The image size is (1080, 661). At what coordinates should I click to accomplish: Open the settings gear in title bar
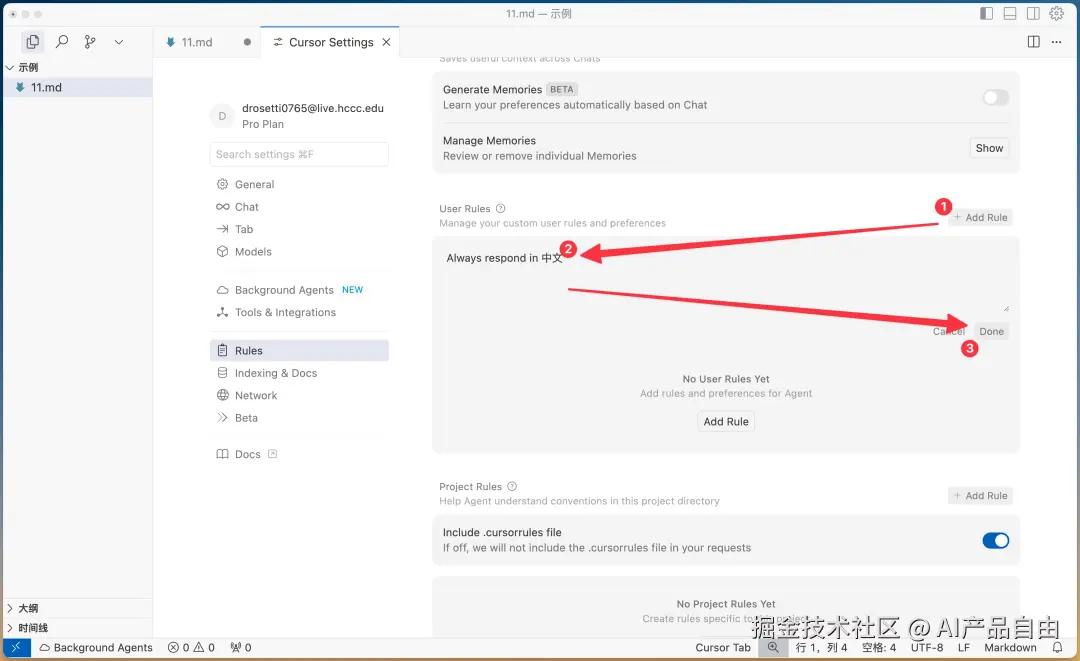1057,13
